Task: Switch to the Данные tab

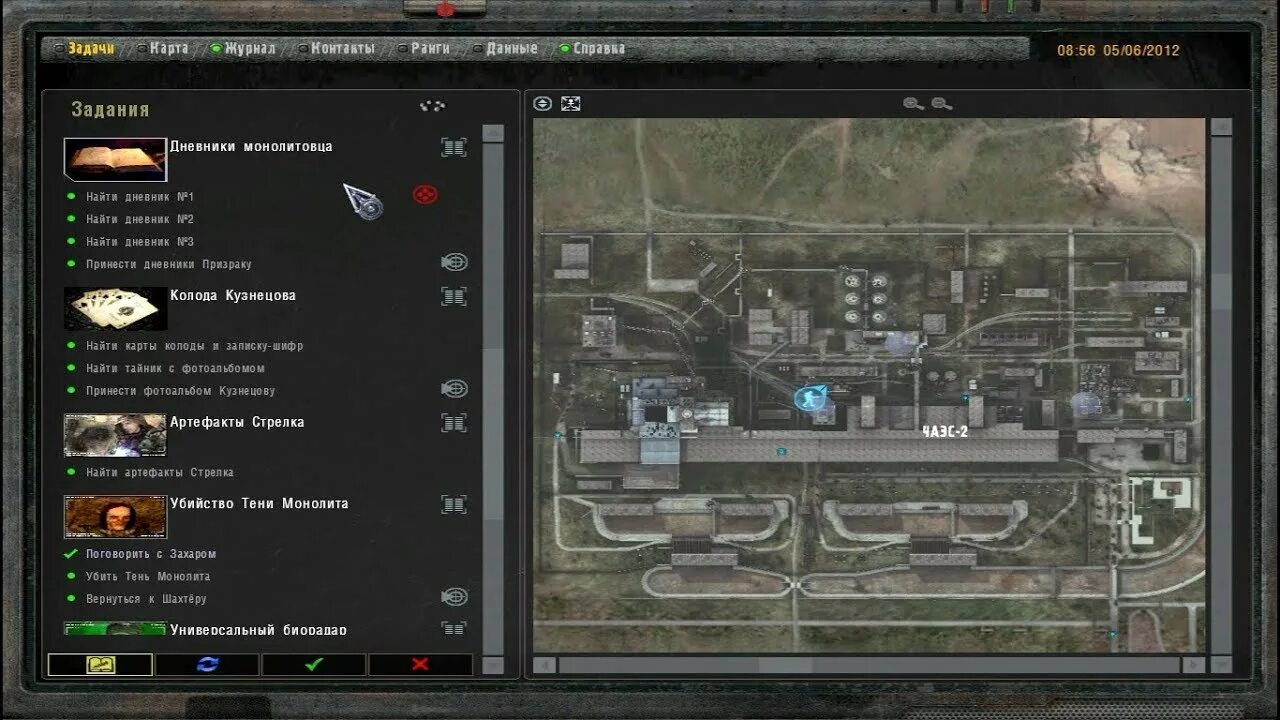Action: click(x=512, y=48)
